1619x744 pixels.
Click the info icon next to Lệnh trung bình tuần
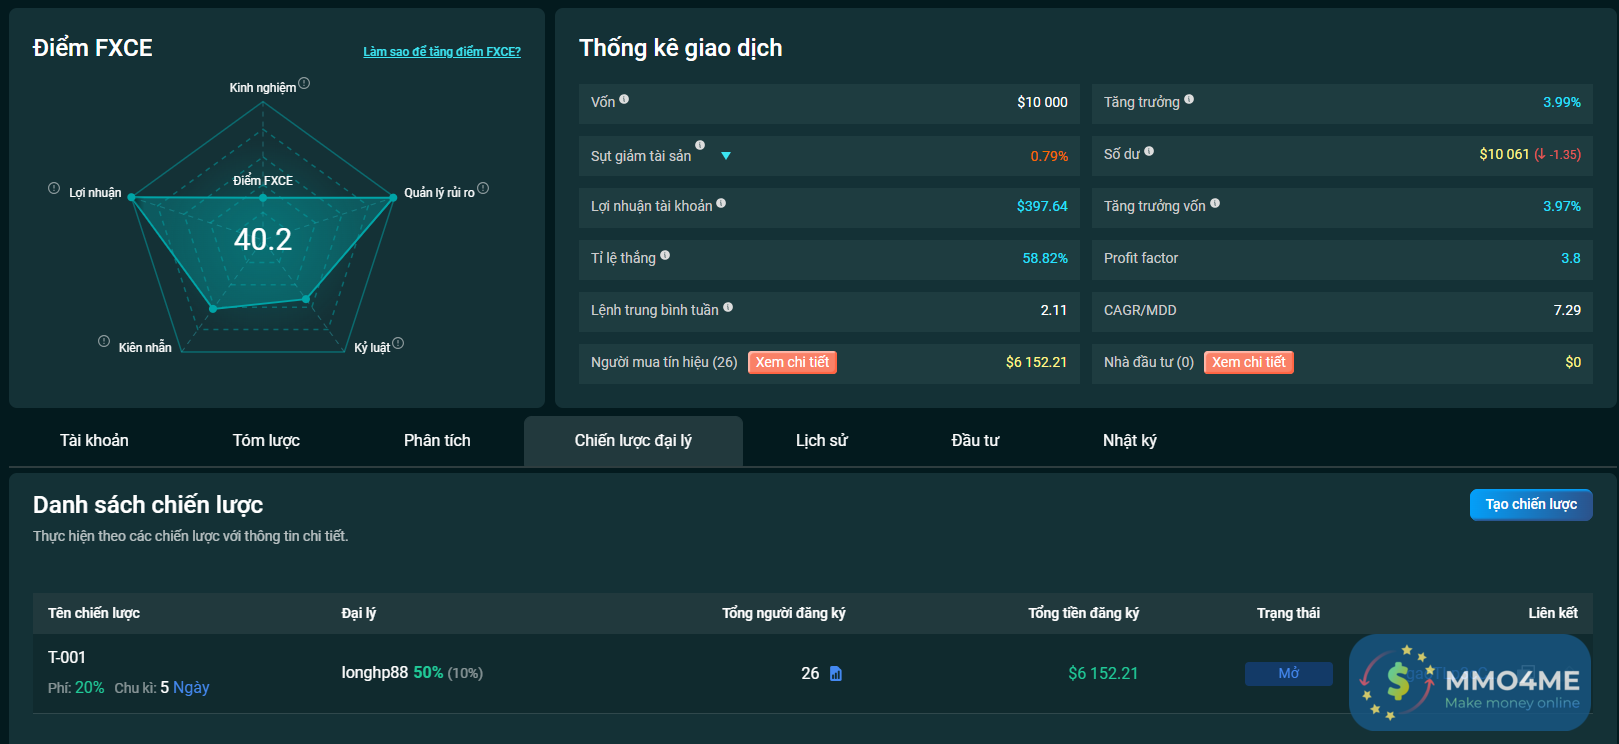tap(728, 307)
